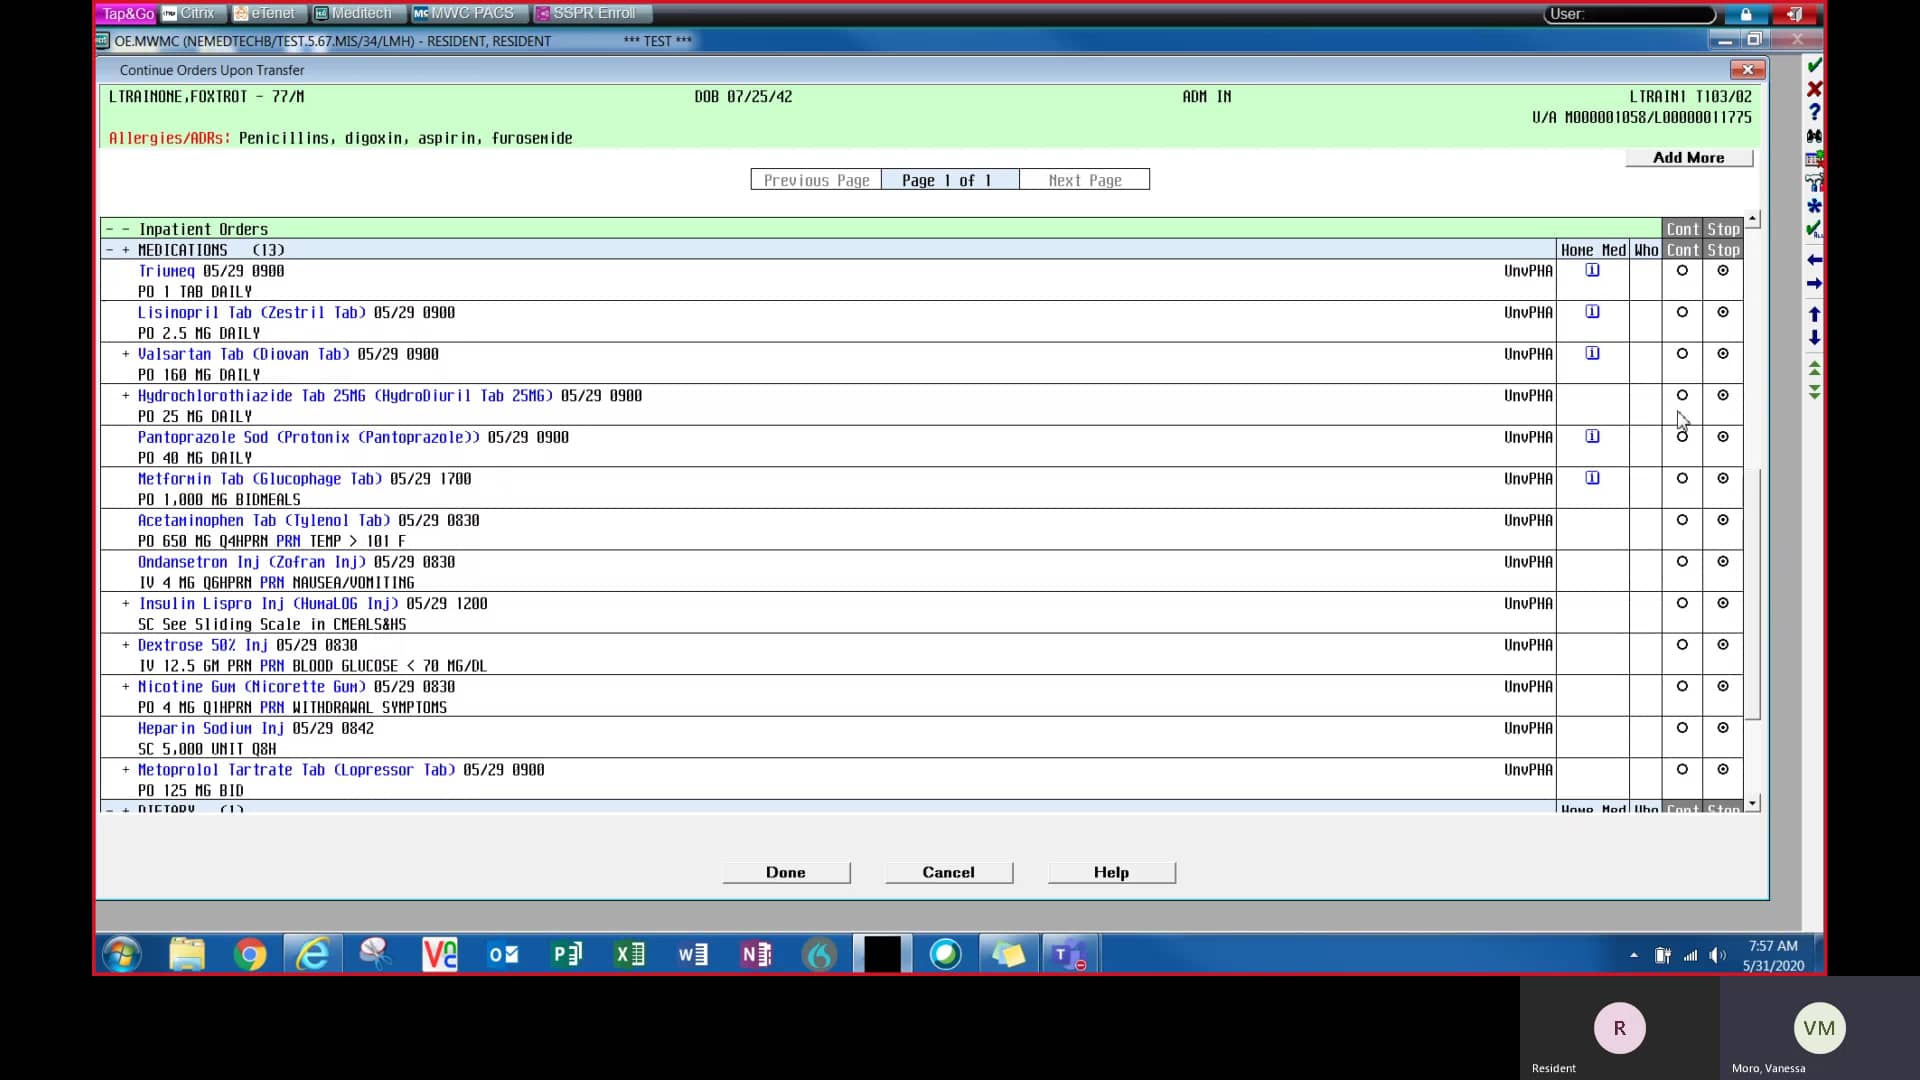Select Stop radio for Heparin Sodium Inj

click(x=1723, y=728)
